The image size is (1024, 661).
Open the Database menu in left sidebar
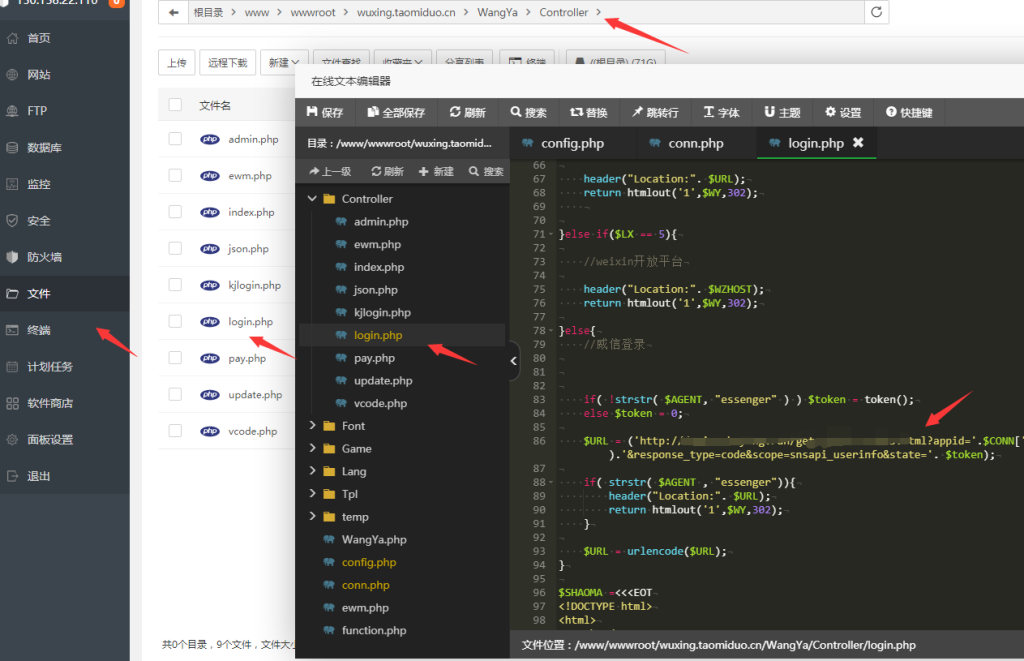44,148
